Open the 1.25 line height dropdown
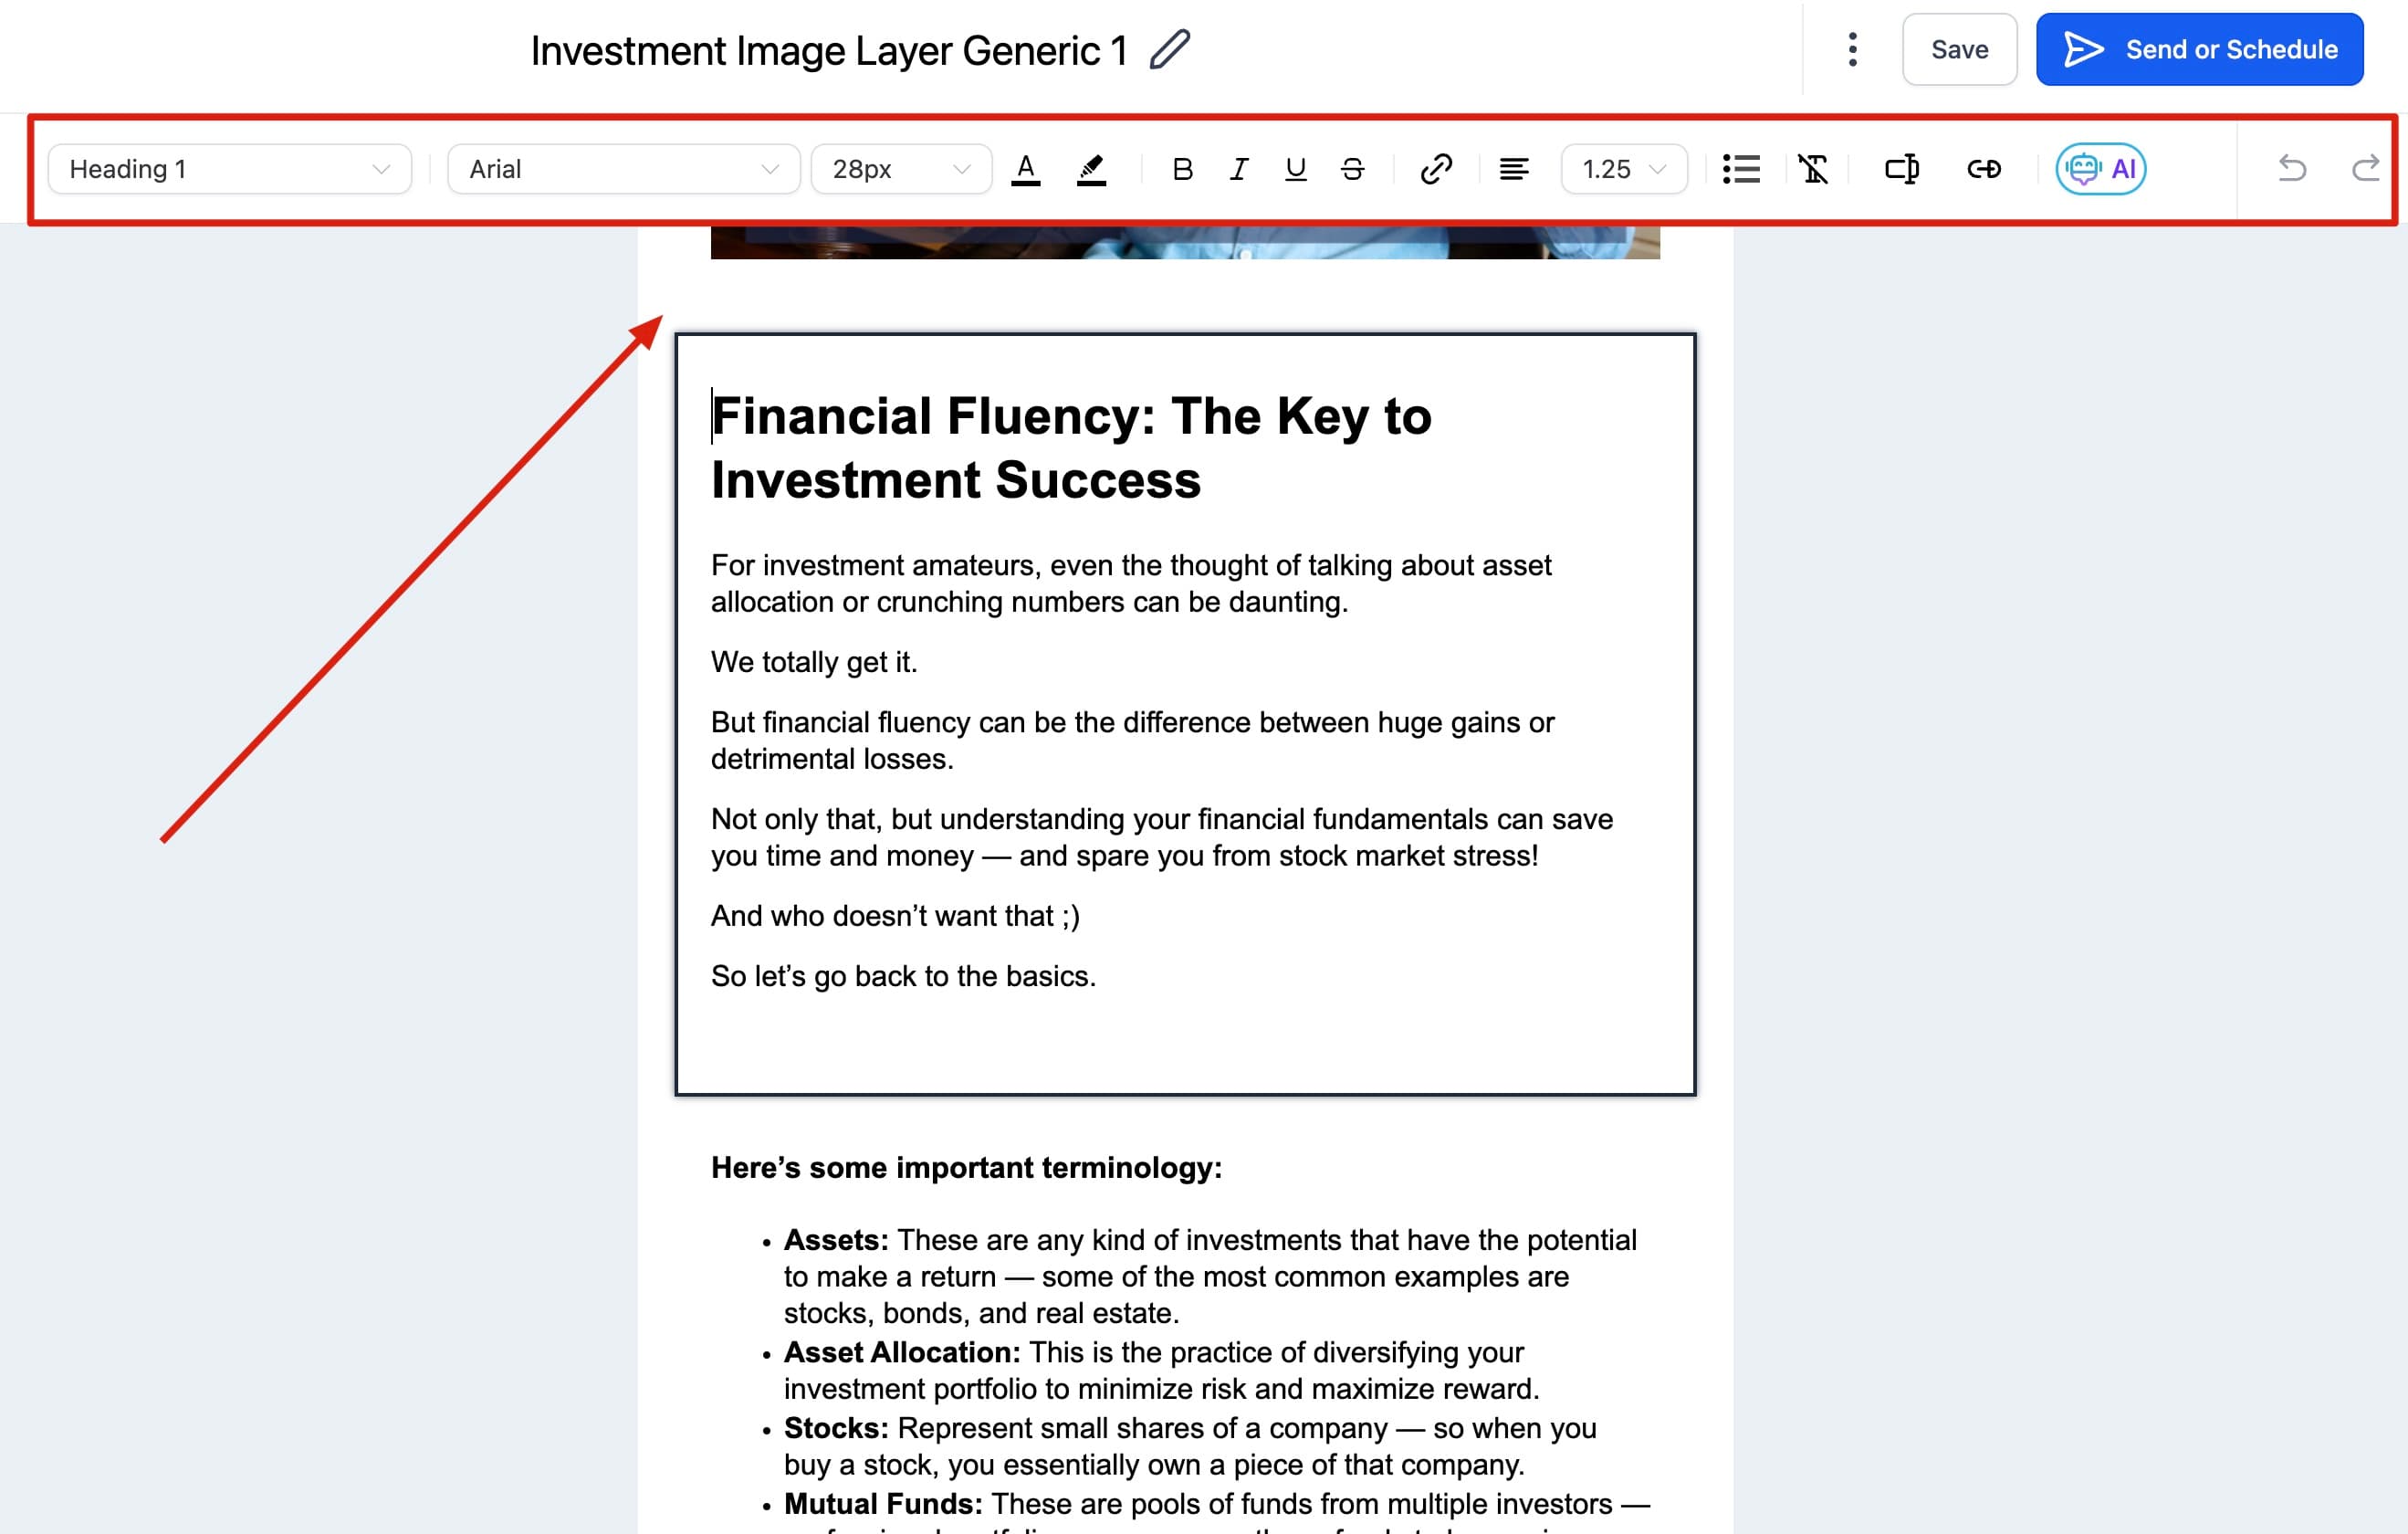2408x1534 pixels. (x=1623, y=169)
